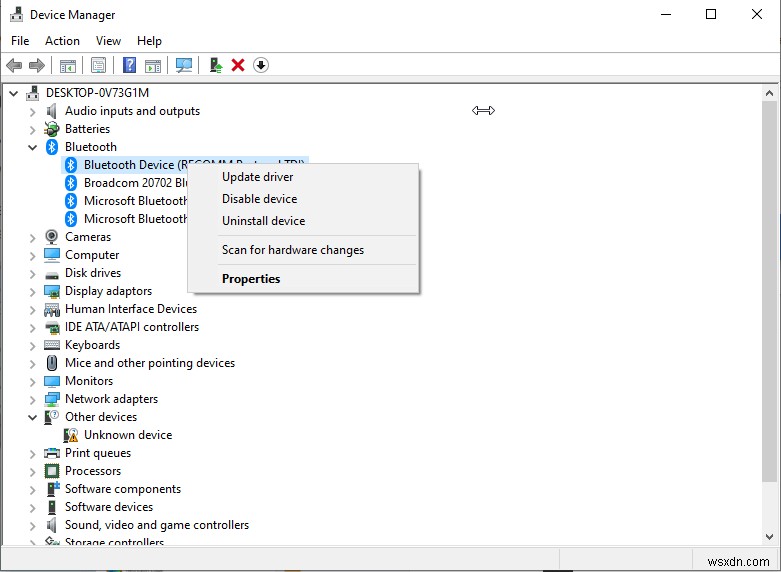Click the Disable device down-arrow icon

pos(261,65)
